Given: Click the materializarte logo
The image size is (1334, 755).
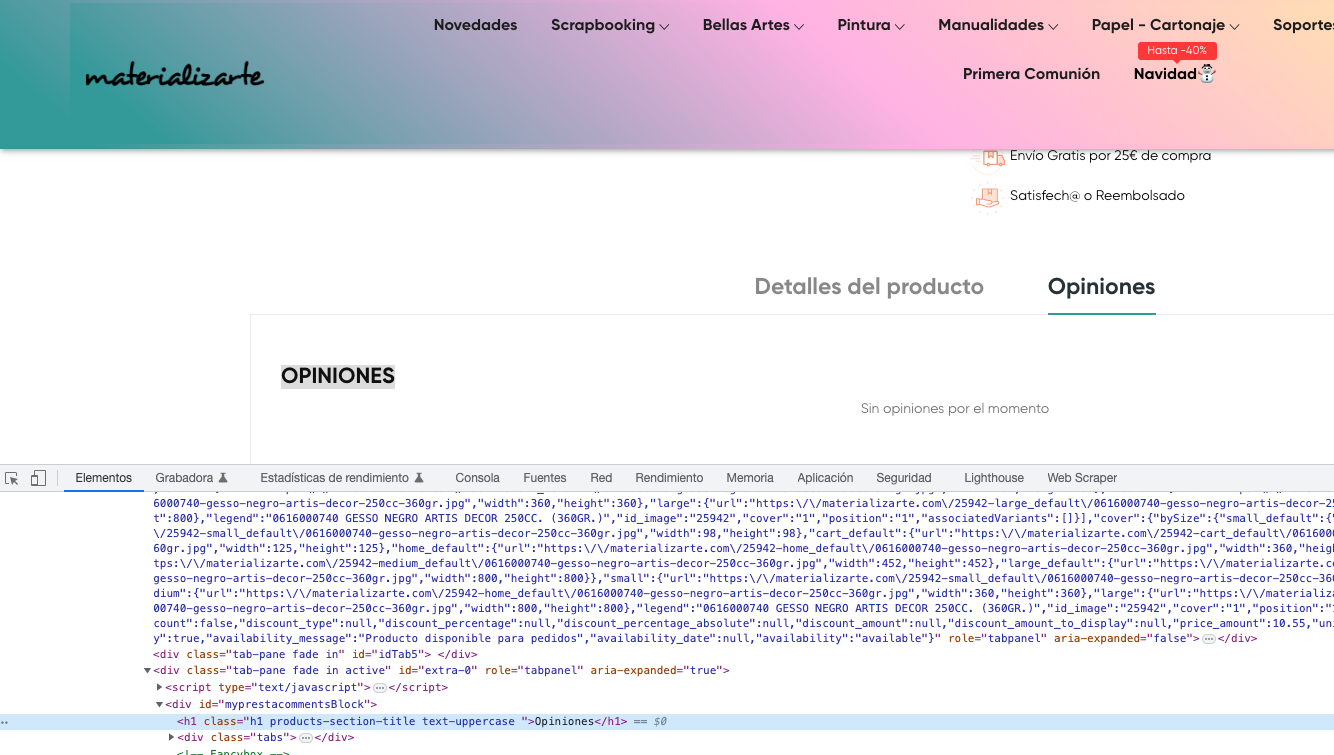Looking at the screenshot, I should [x=175, y=75].
